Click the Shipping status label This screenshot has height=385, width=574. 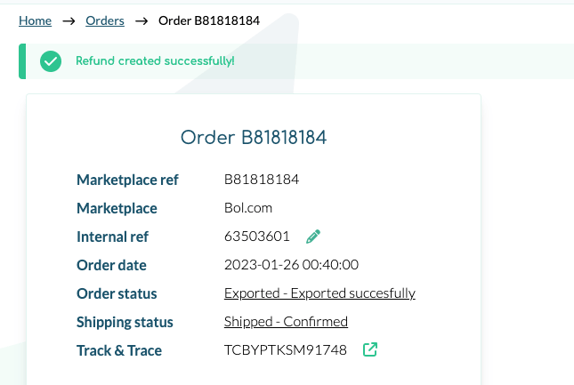click(x=125, y=322)
